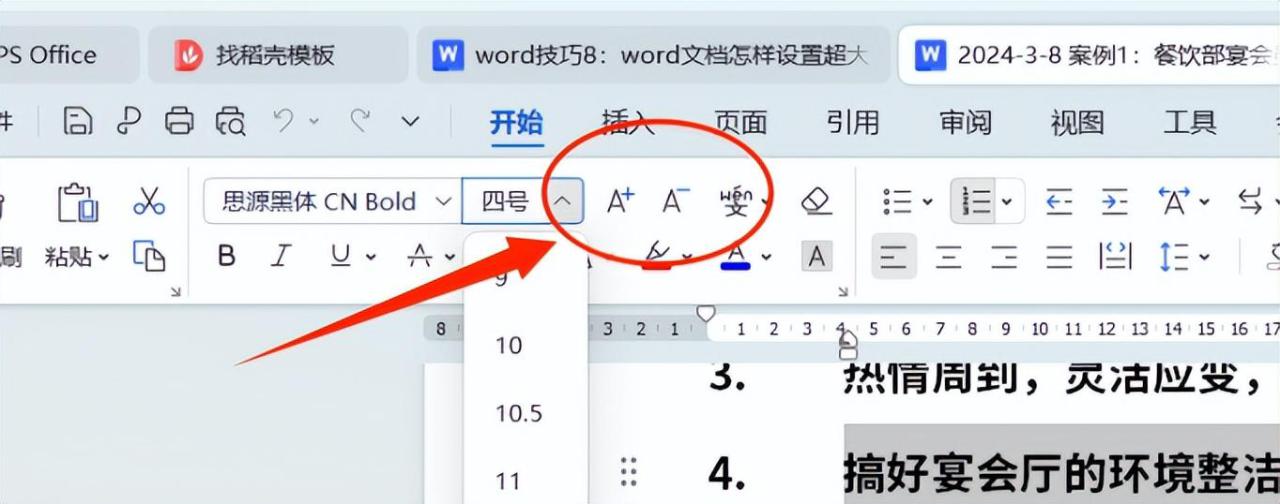
Task: Decrease font size with A- icon
Action: (677, 201)
